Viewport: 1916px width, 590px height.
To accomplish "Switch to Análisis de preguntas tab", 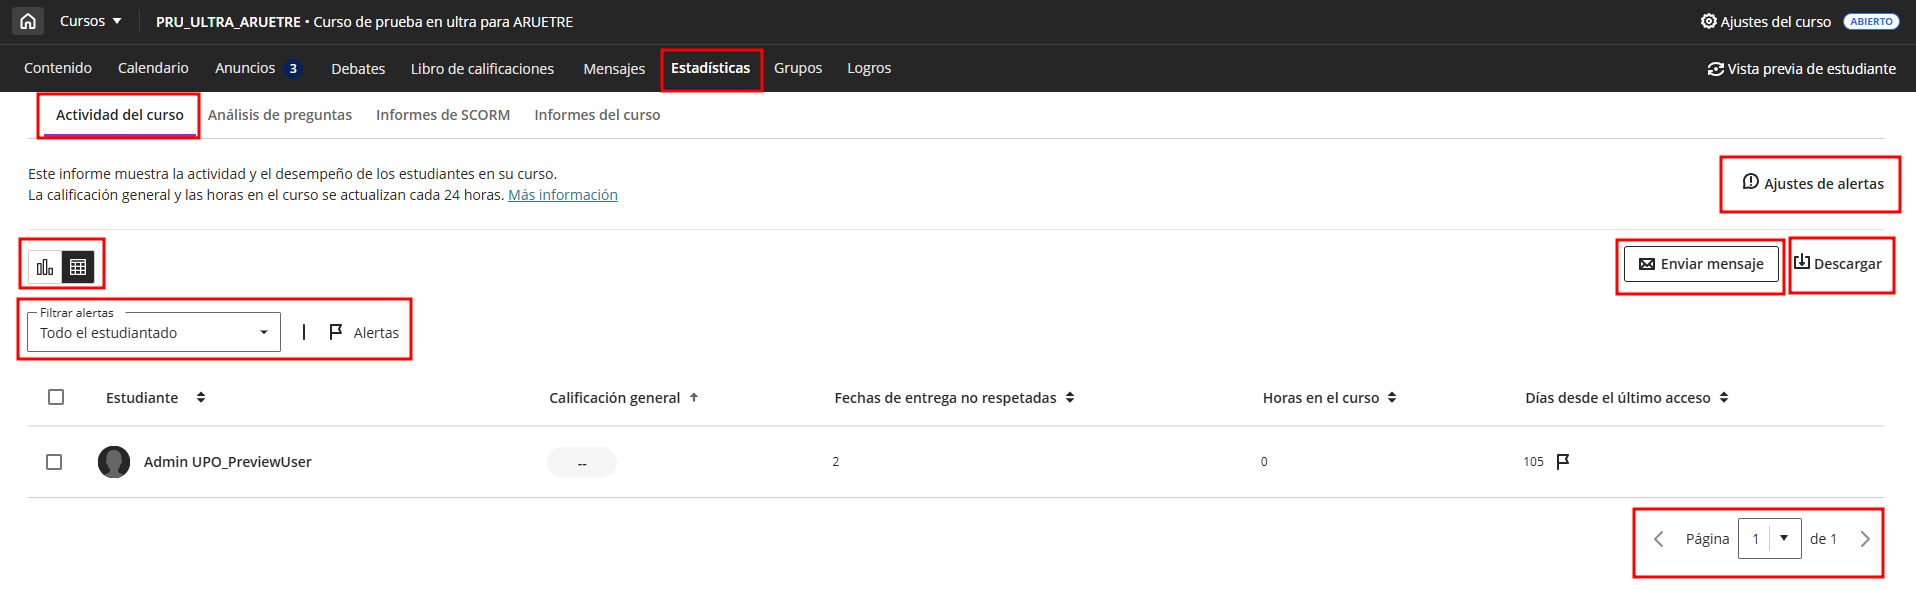I will click(280, 115).
